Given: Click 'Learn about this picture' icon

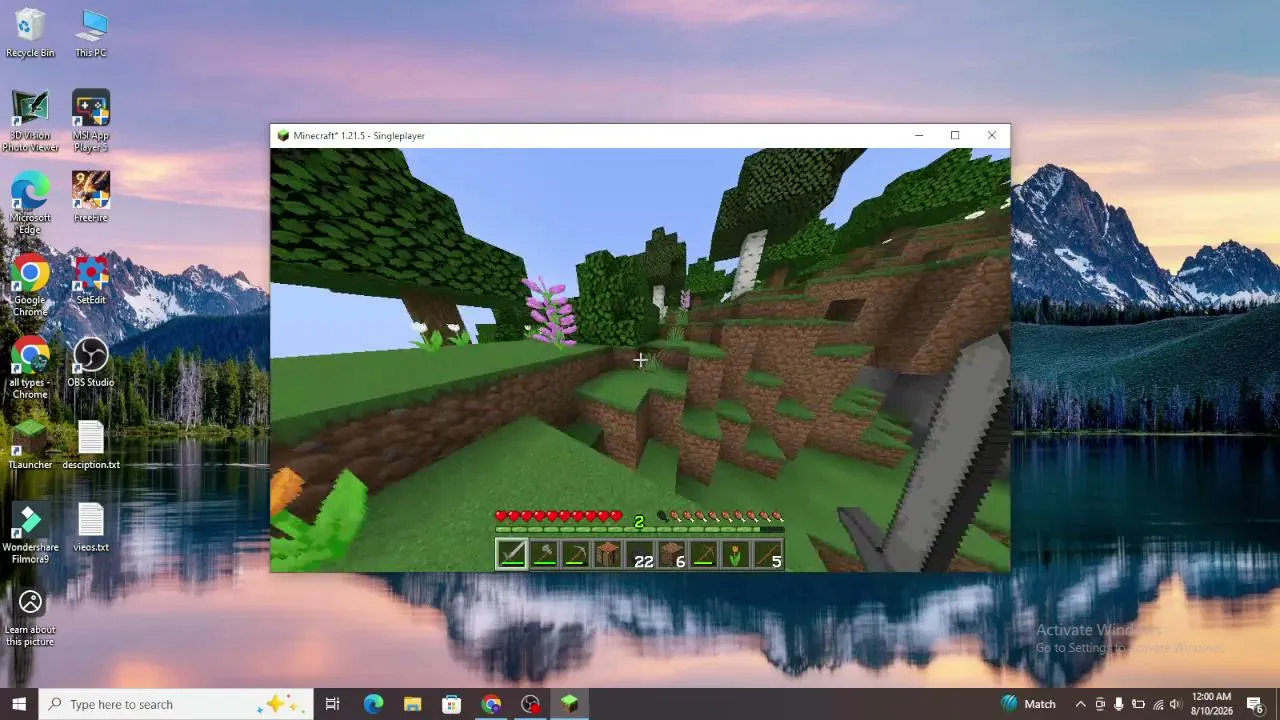Looking at the screenshot, I should click(30, 615).
